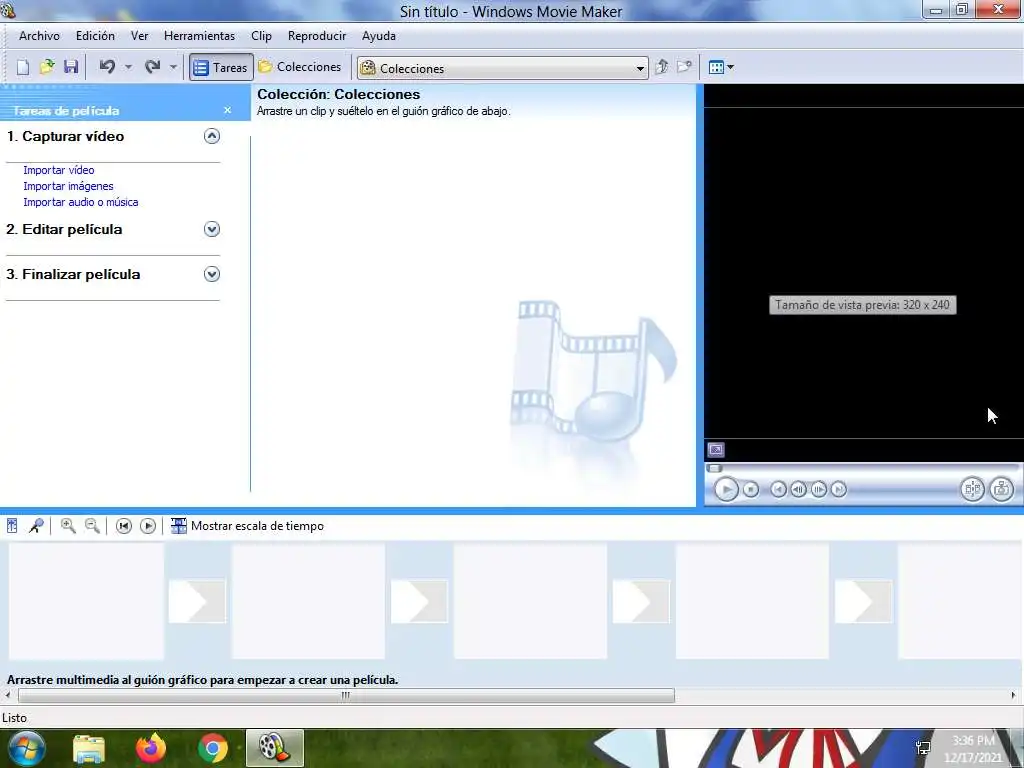Undo the last action
This screenshot has width=1024, height=768.
(107, 67)
